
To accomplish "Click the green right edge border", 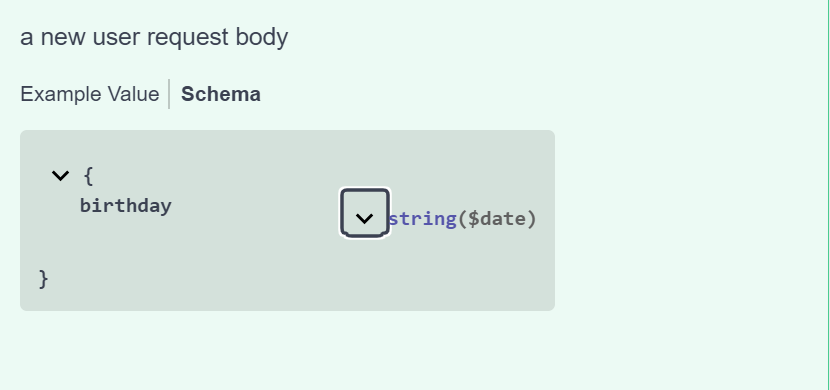I will [x=828, y=195].
